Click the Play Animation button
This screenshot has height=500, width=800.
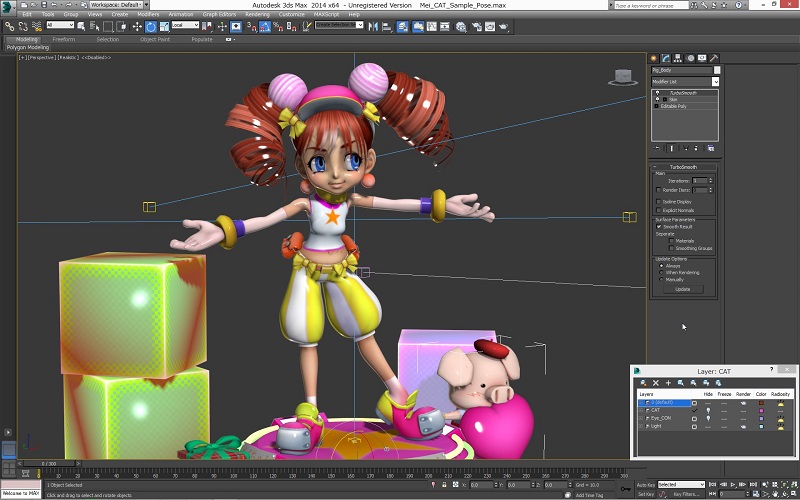733,485
